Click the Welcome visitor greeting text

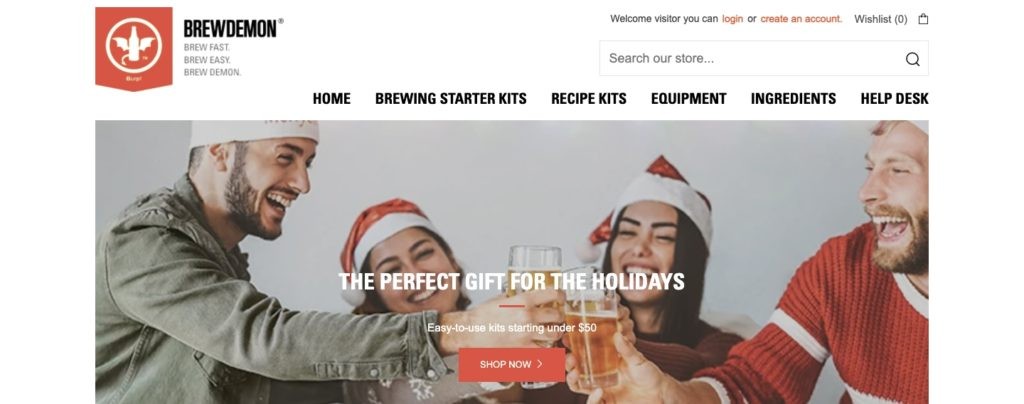[664, 19]
